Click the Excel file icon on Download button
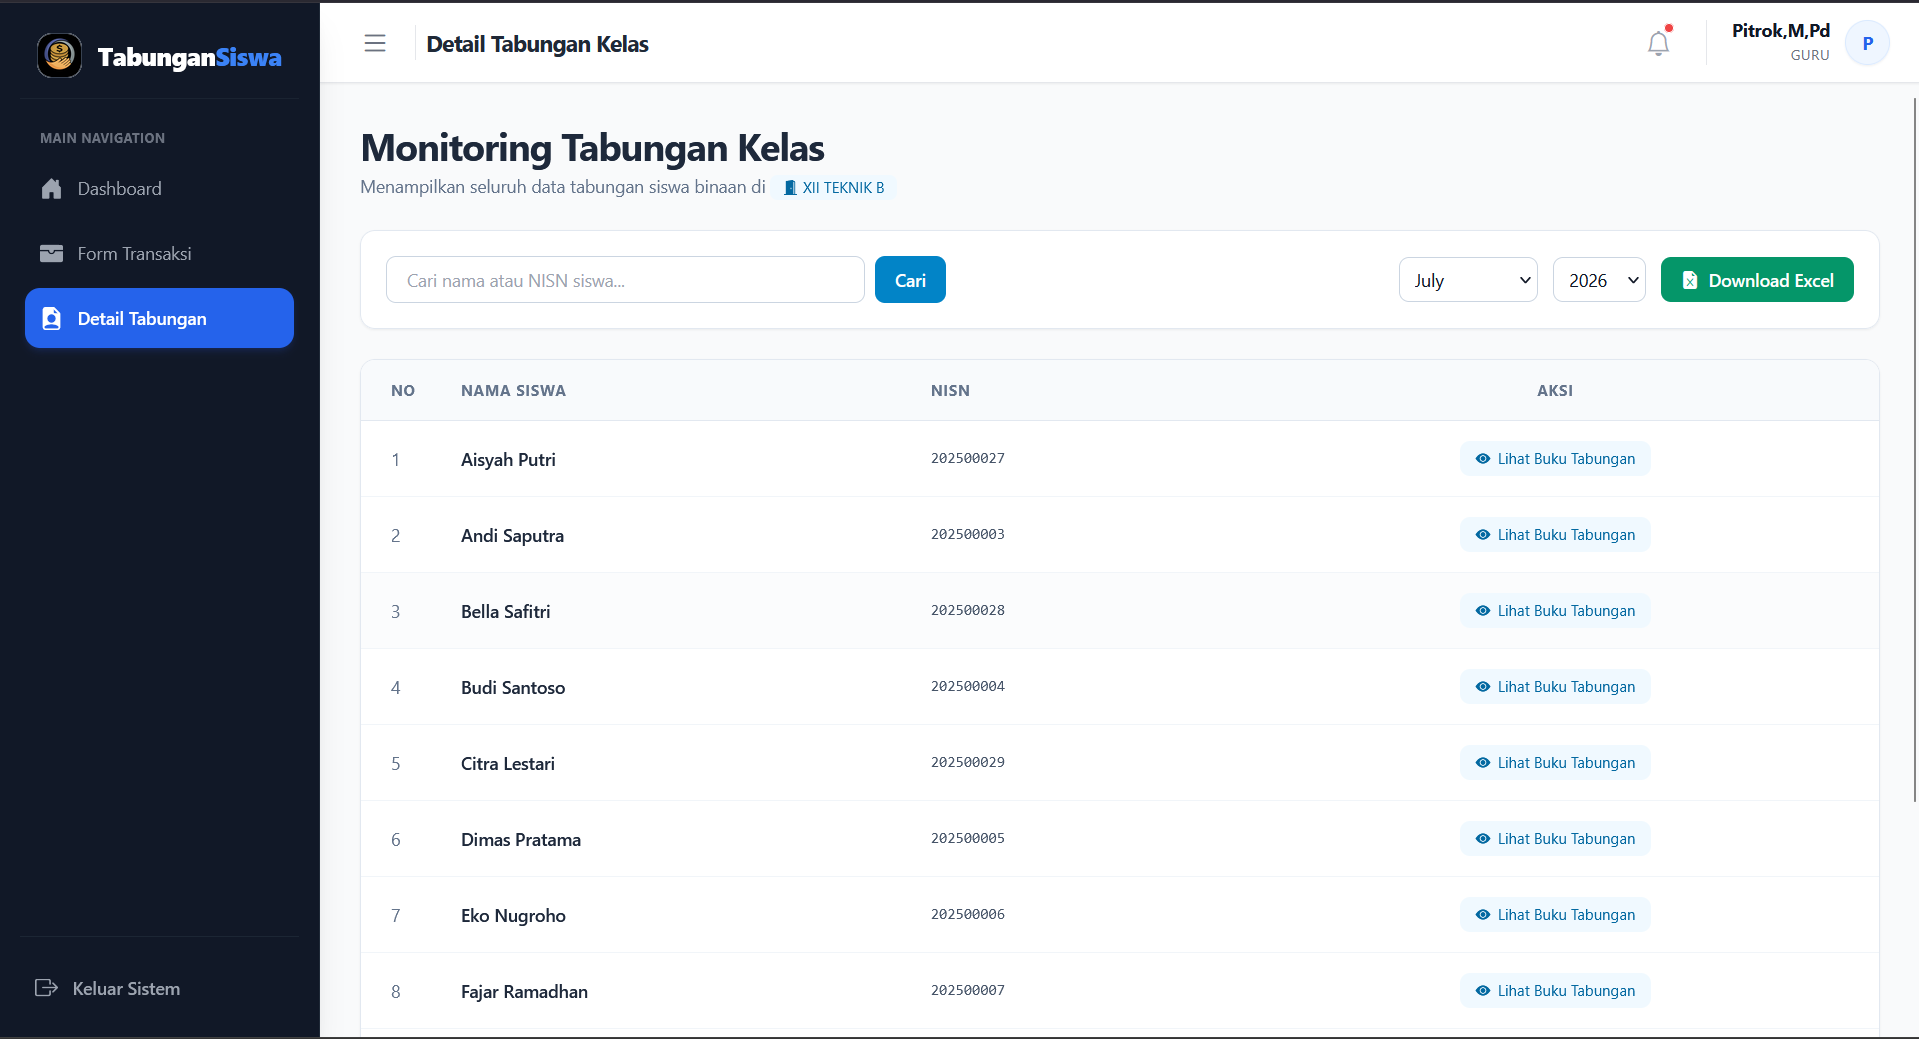The width and height of the screenshot is (1919, 1039). click(x=1690, y=280)
